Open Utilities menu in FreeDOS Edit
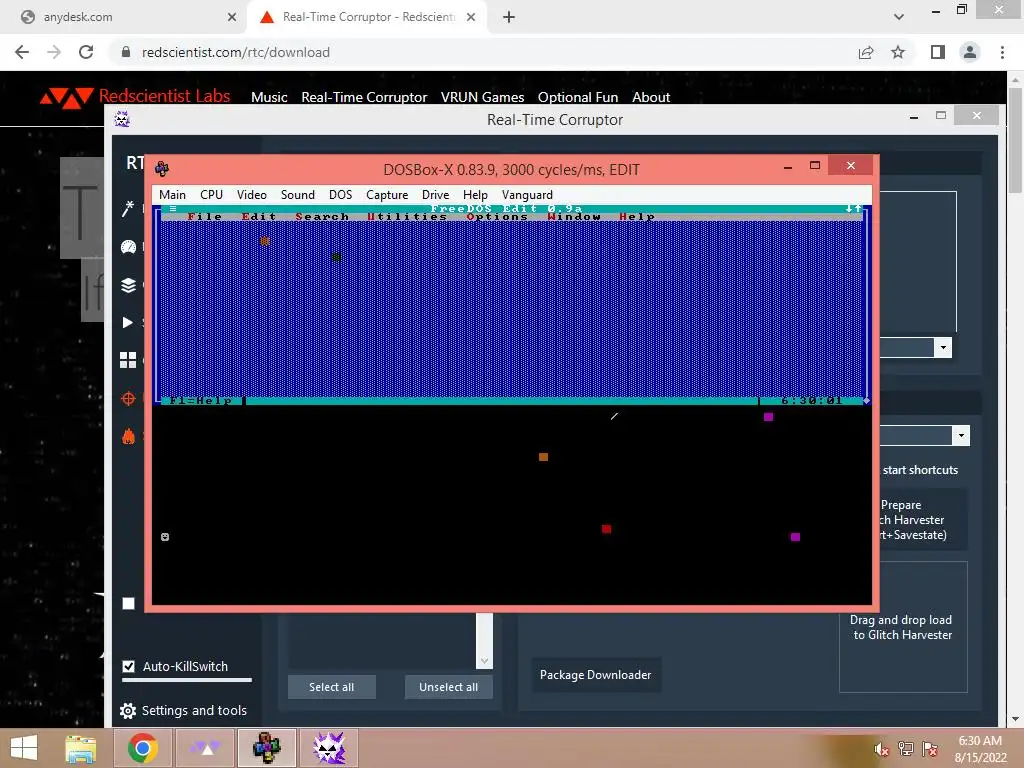Screen dimensions: 1024x768 click(407, 217)
